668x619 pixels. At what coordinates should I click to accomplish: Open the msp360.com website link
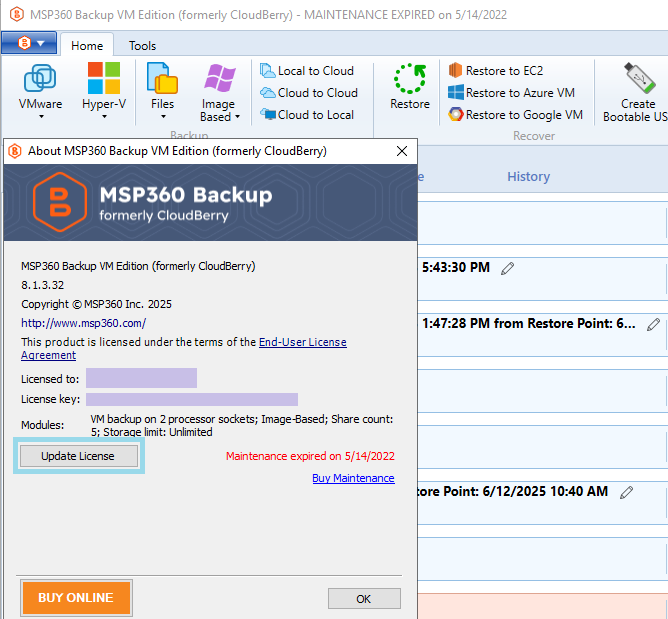84,323
